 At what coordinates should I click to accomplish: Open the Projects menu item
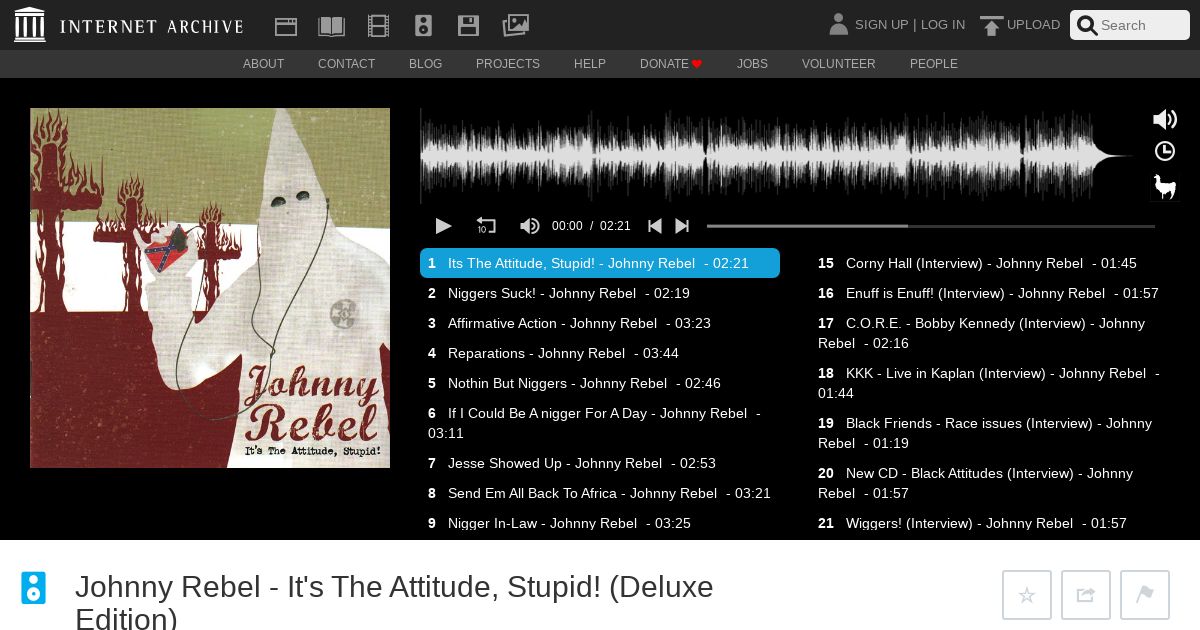click(x=508, y=64)
